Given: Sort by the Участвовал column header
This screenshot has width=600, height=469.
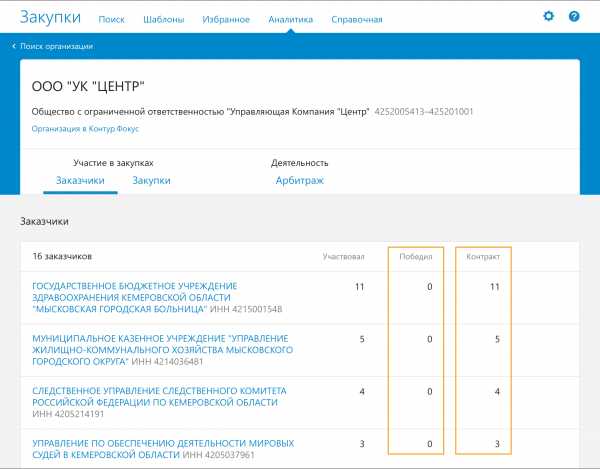Looking at the screenshot, I should (x=343, y=256).
